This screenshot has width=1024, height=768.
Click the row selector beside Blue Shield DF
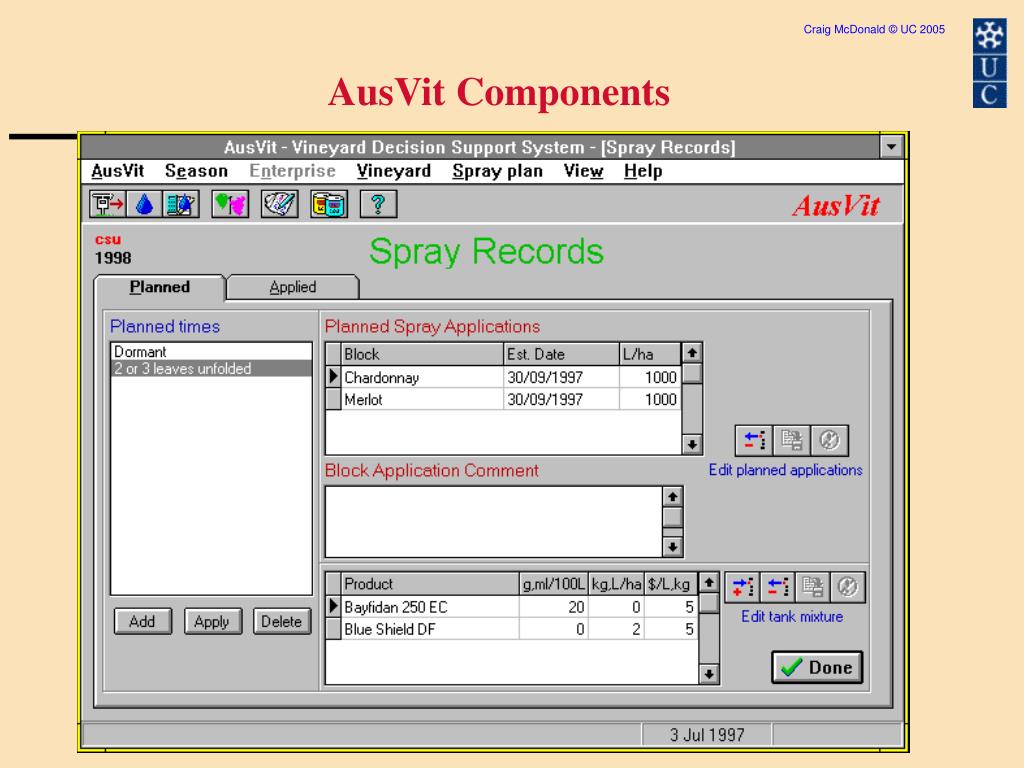pos(333,629)
